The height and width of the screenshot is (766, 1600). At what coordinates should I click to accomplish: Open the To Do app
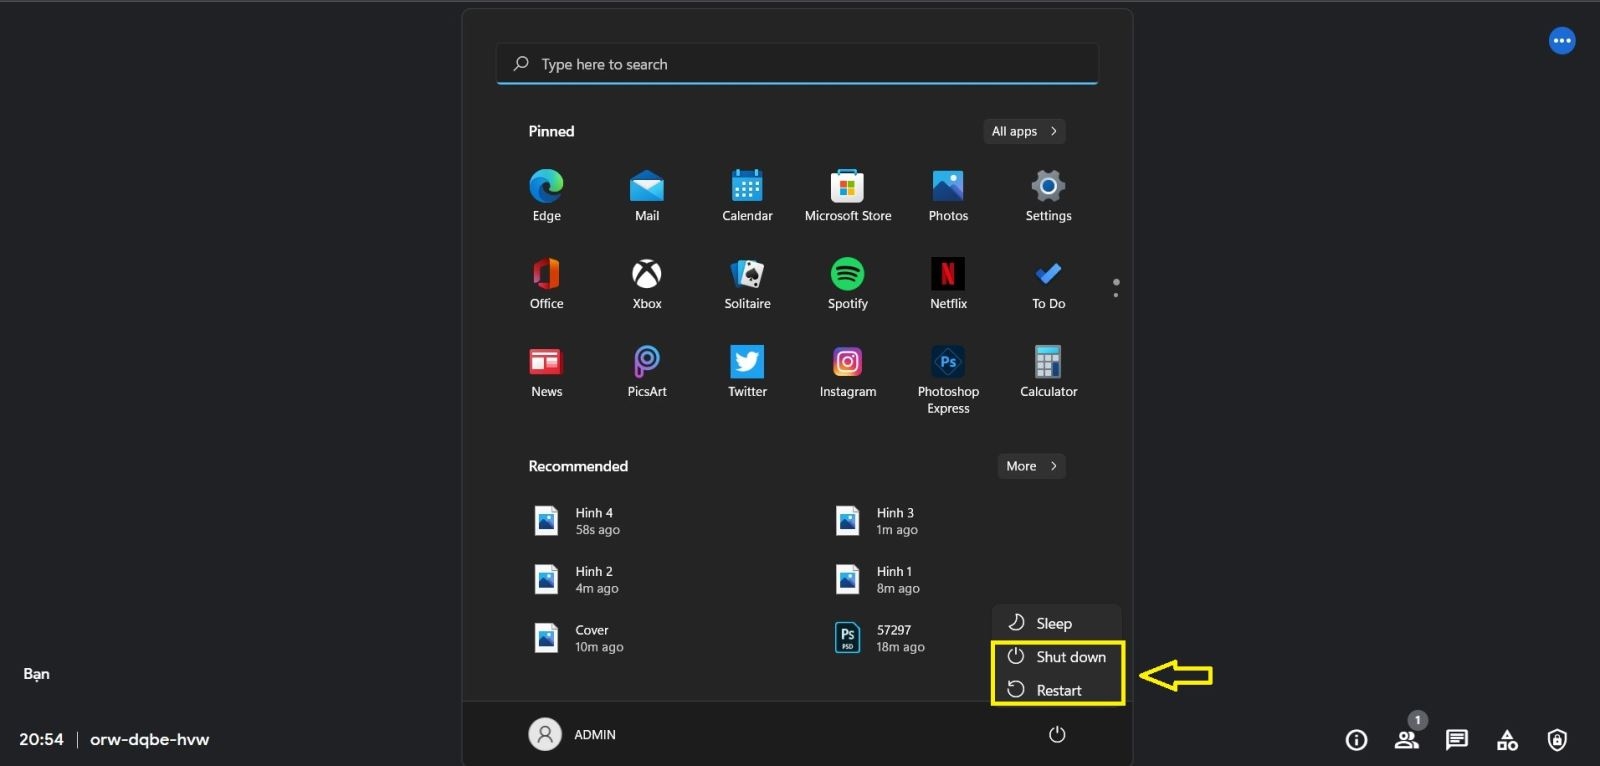(1048, 283)
